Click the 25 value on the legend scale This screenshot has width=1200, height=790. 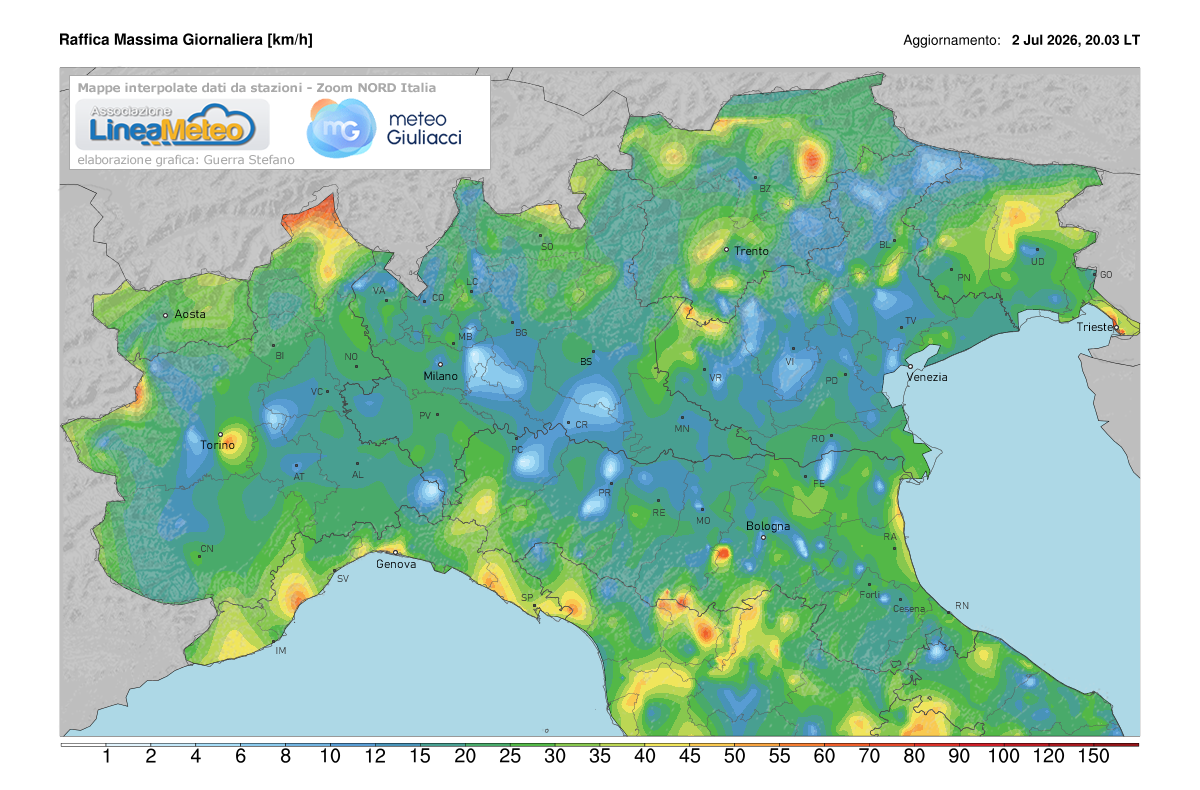click(510, 758)
